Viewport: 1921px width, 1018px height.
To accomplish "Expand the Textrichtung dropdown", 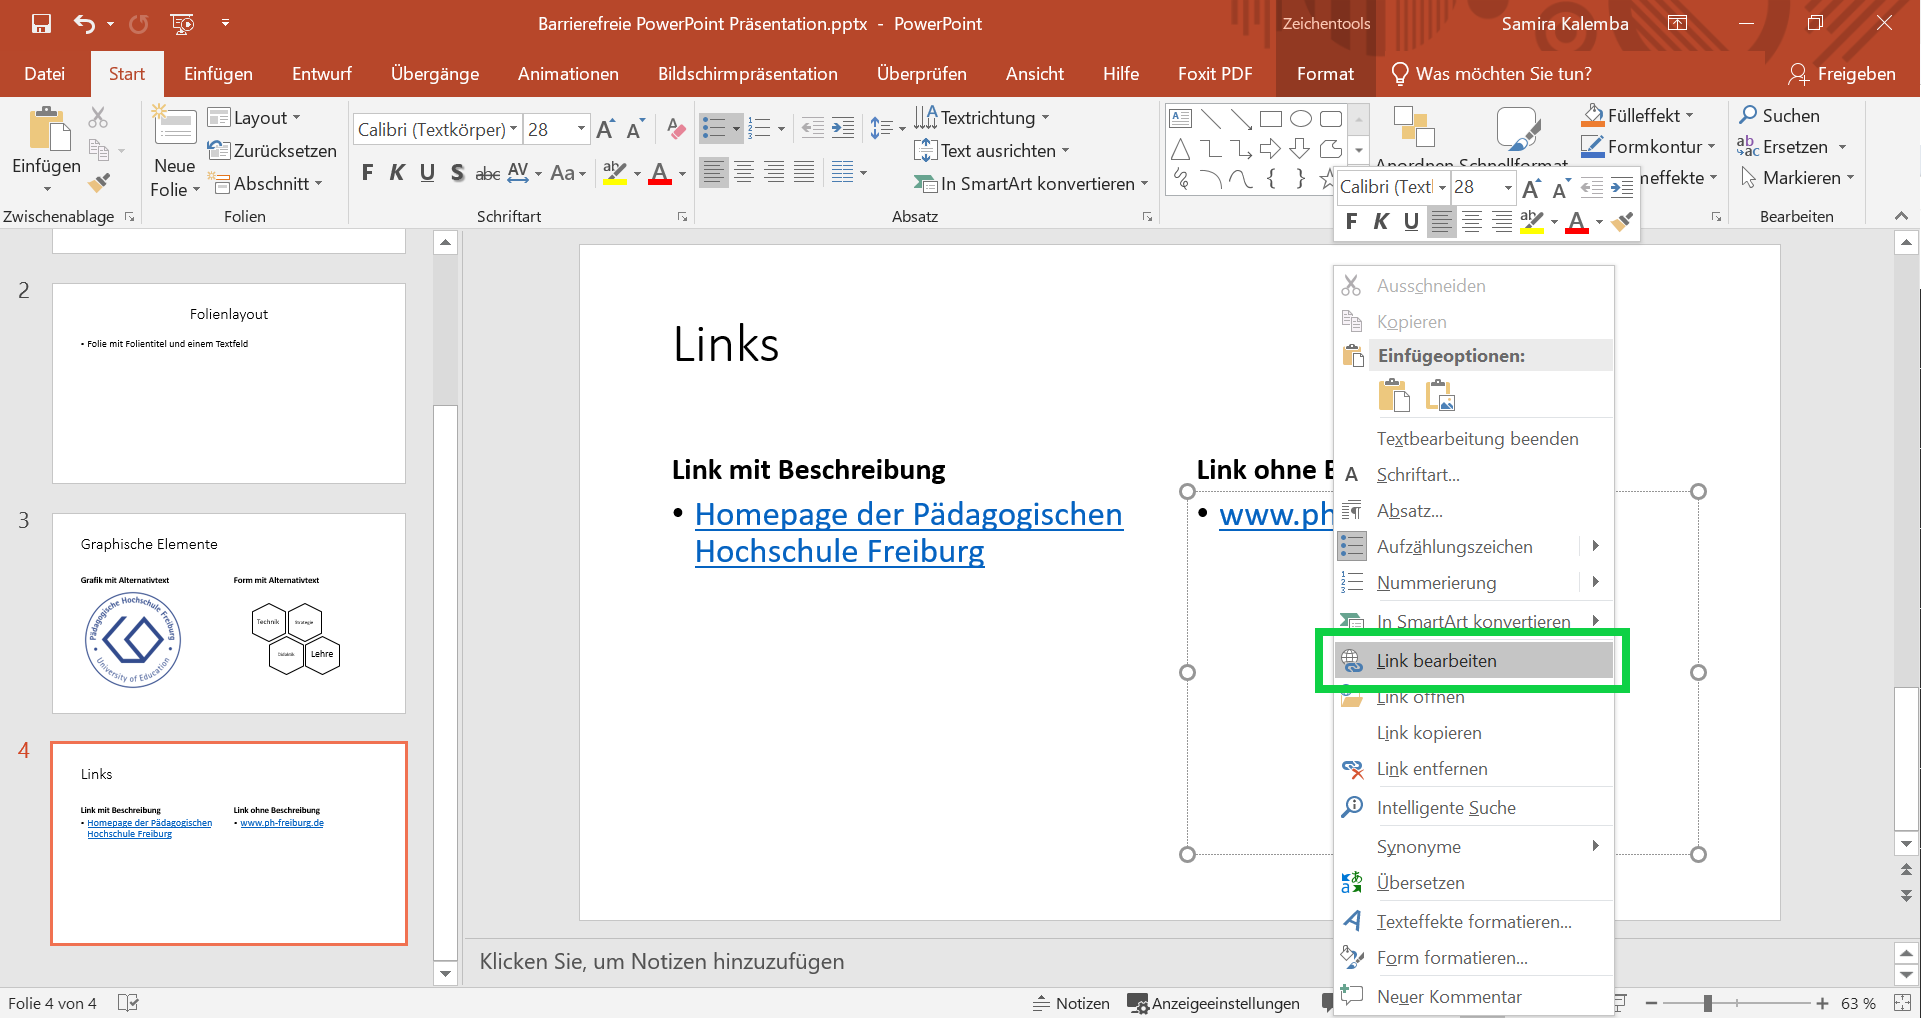I will (1045, 117).
